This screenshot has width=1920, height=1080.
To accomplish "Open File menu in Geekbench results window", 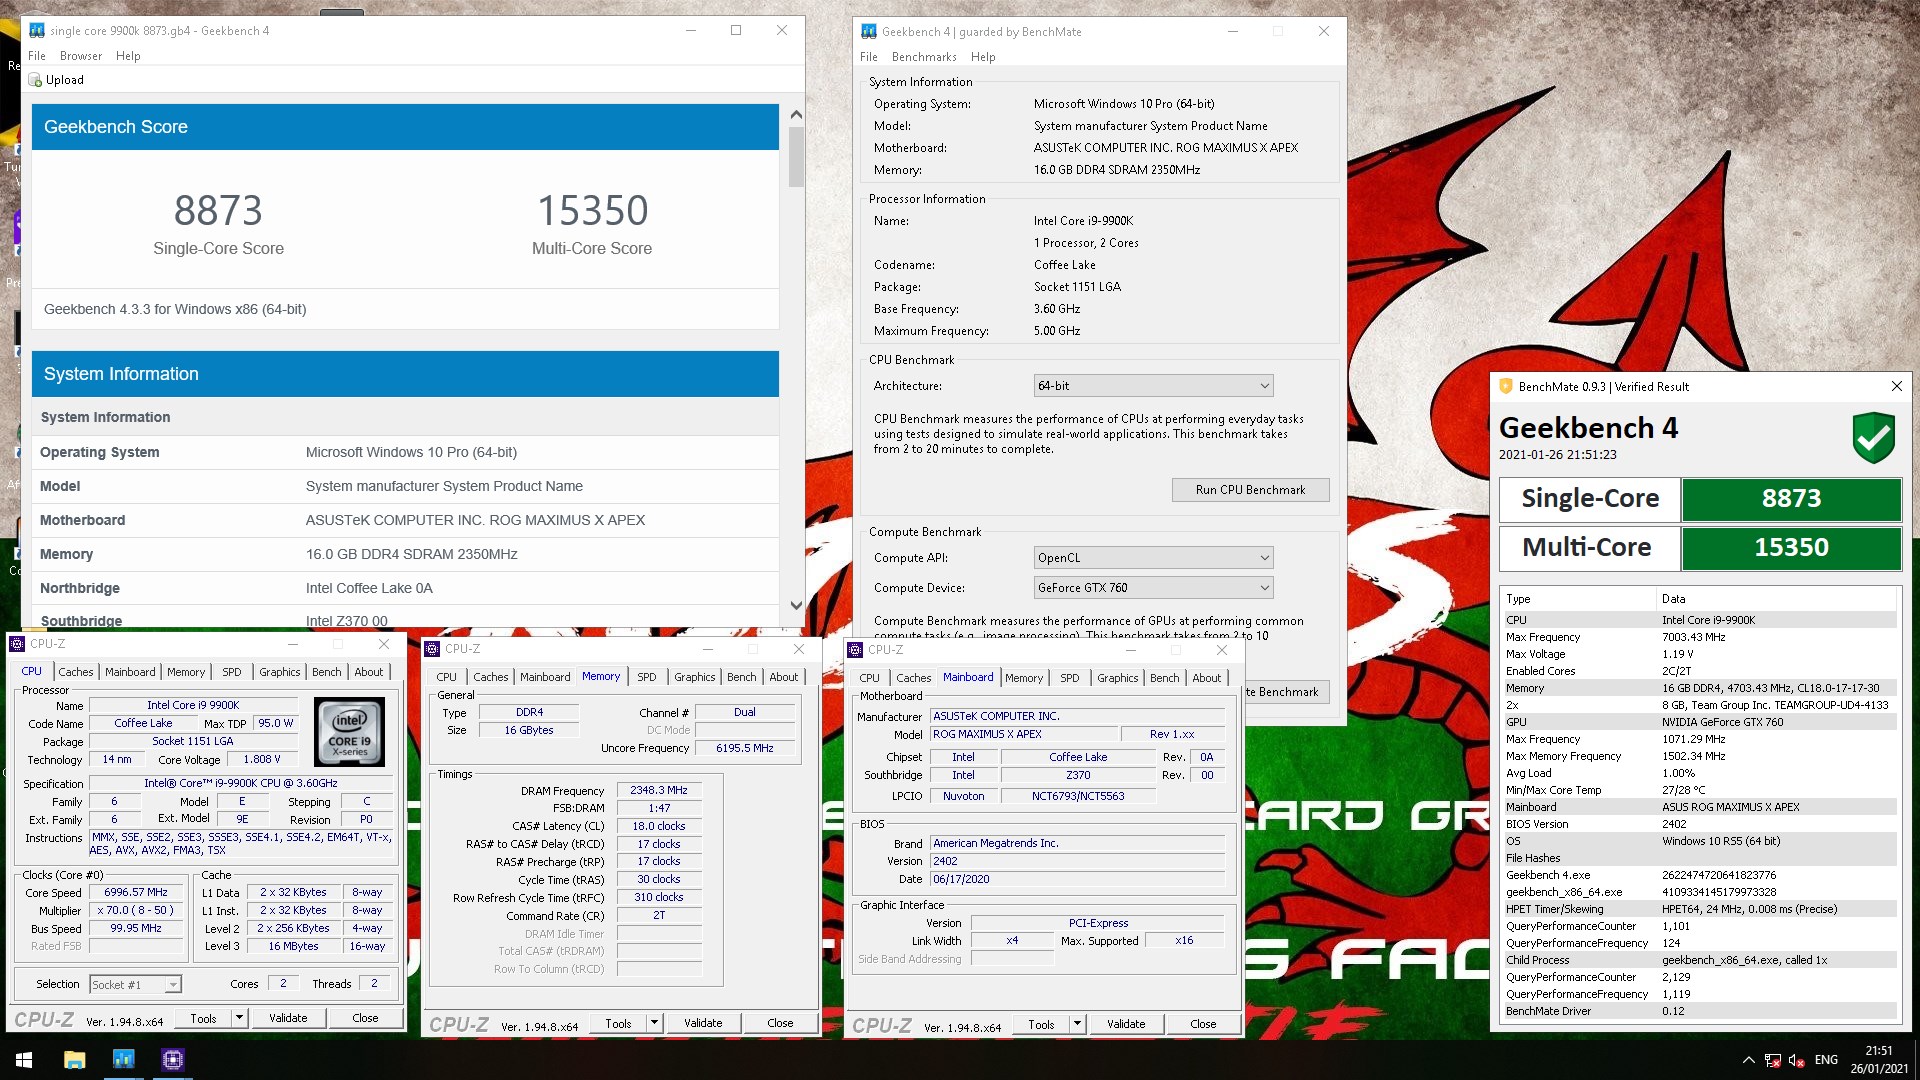I will [x=37, y=56].
